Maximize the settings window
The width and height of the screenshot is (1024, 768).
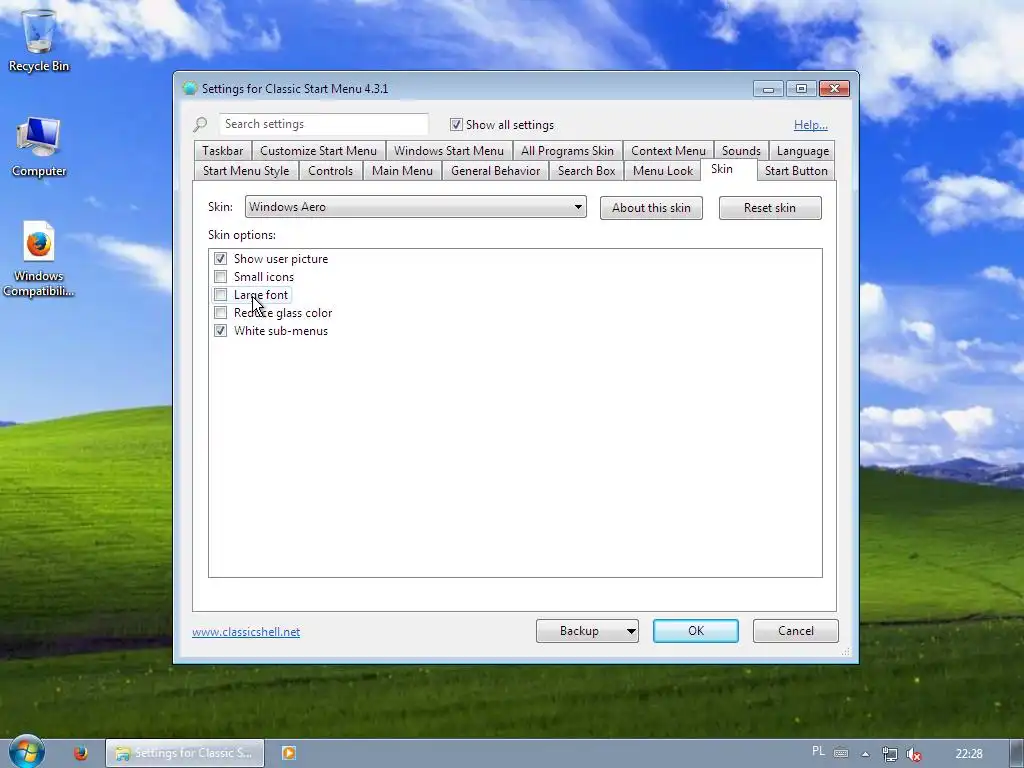click(x=801, y=89)
